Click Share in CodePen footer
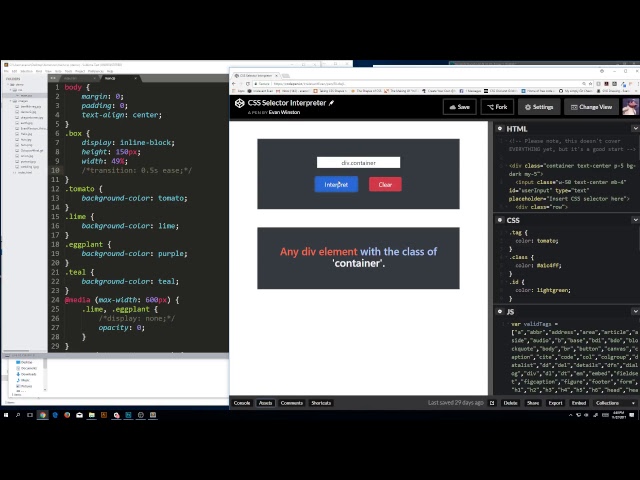The image size is (640, 480). (x=533, y=403)
